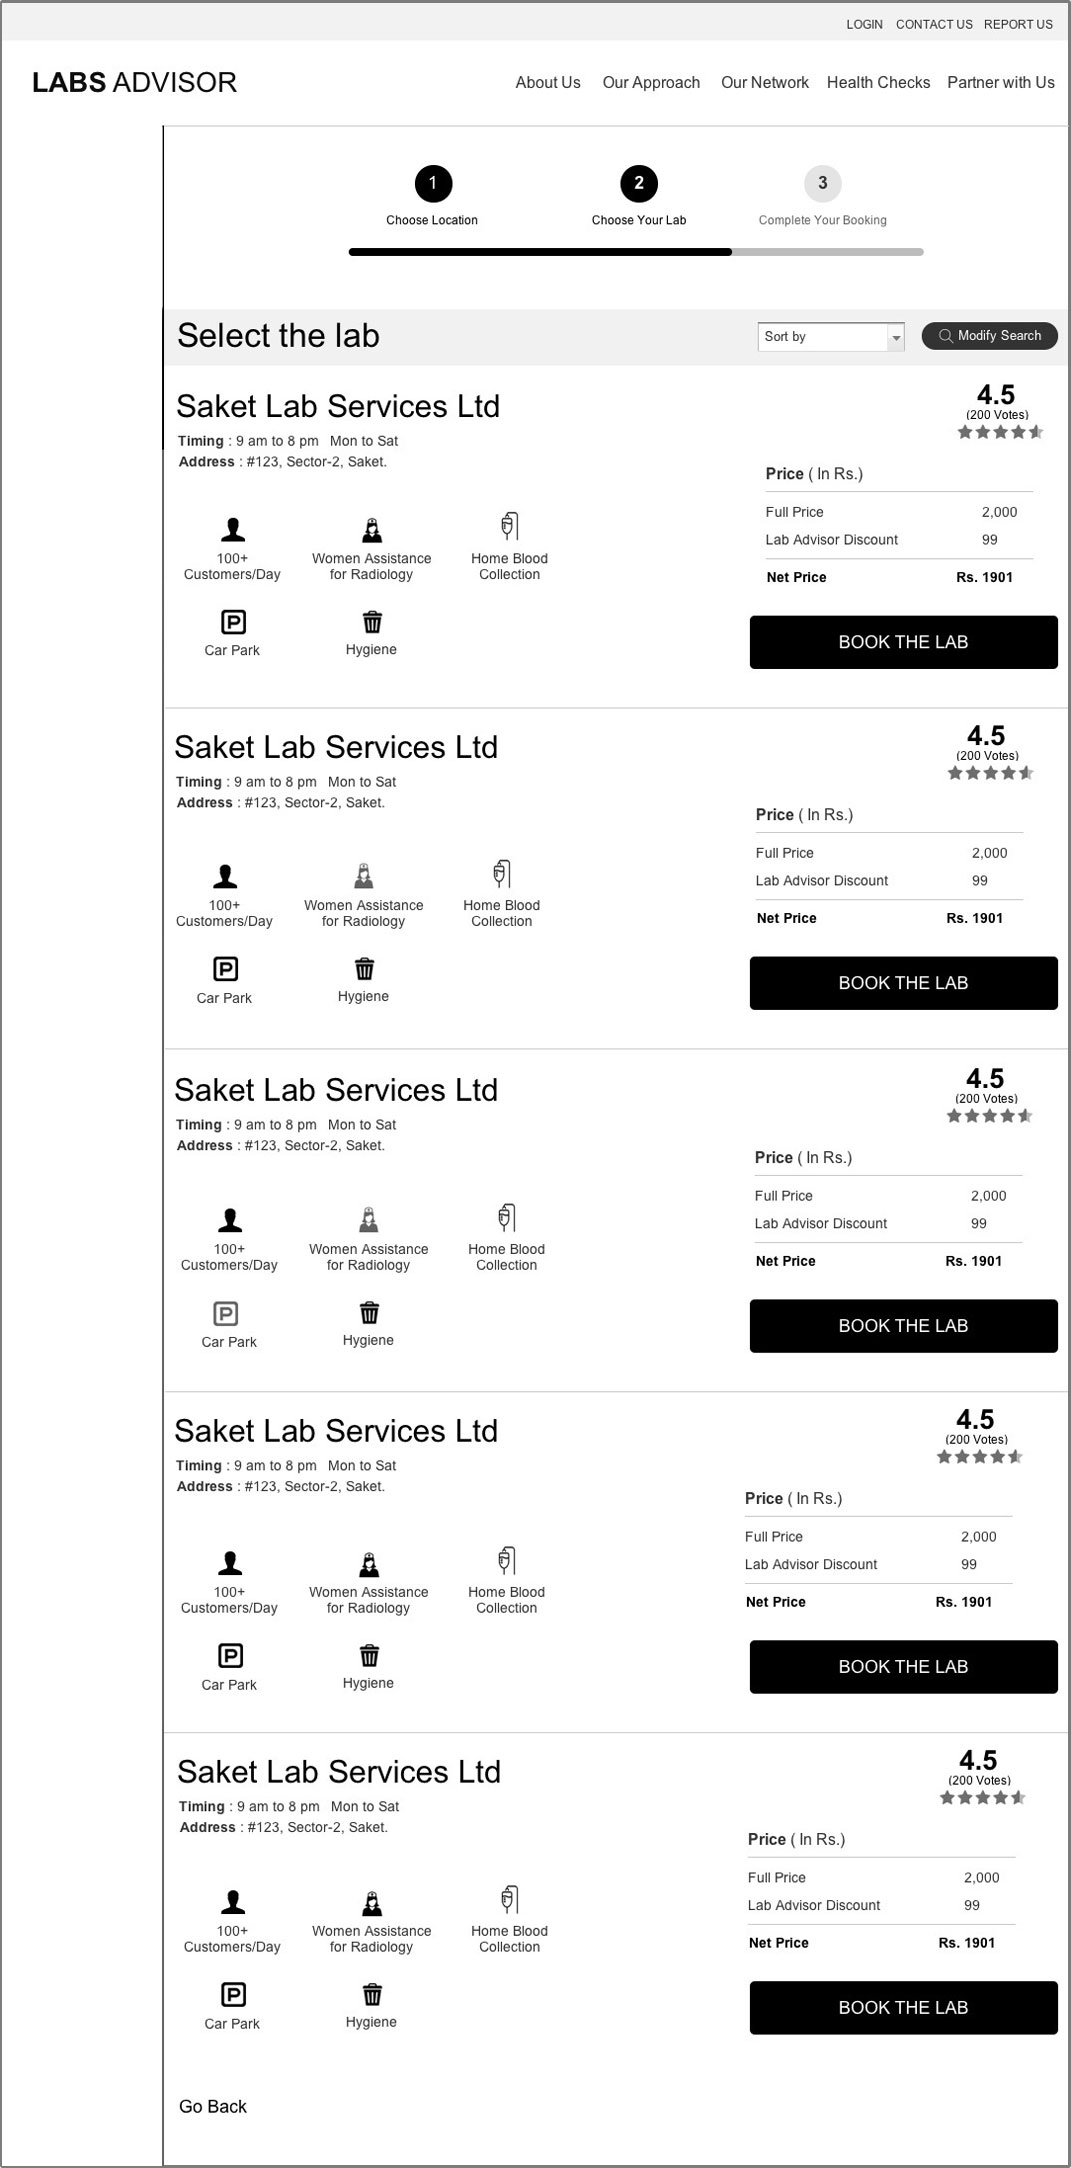Click the Go Back link

tap(213, 2106)
